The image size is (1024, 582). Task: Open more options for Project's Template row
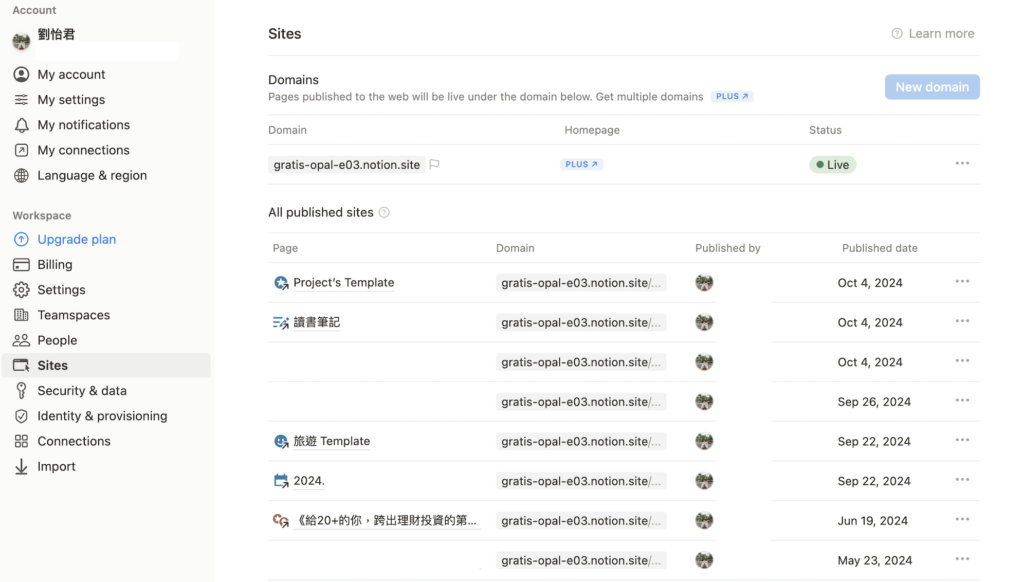[x=962, y=282]
